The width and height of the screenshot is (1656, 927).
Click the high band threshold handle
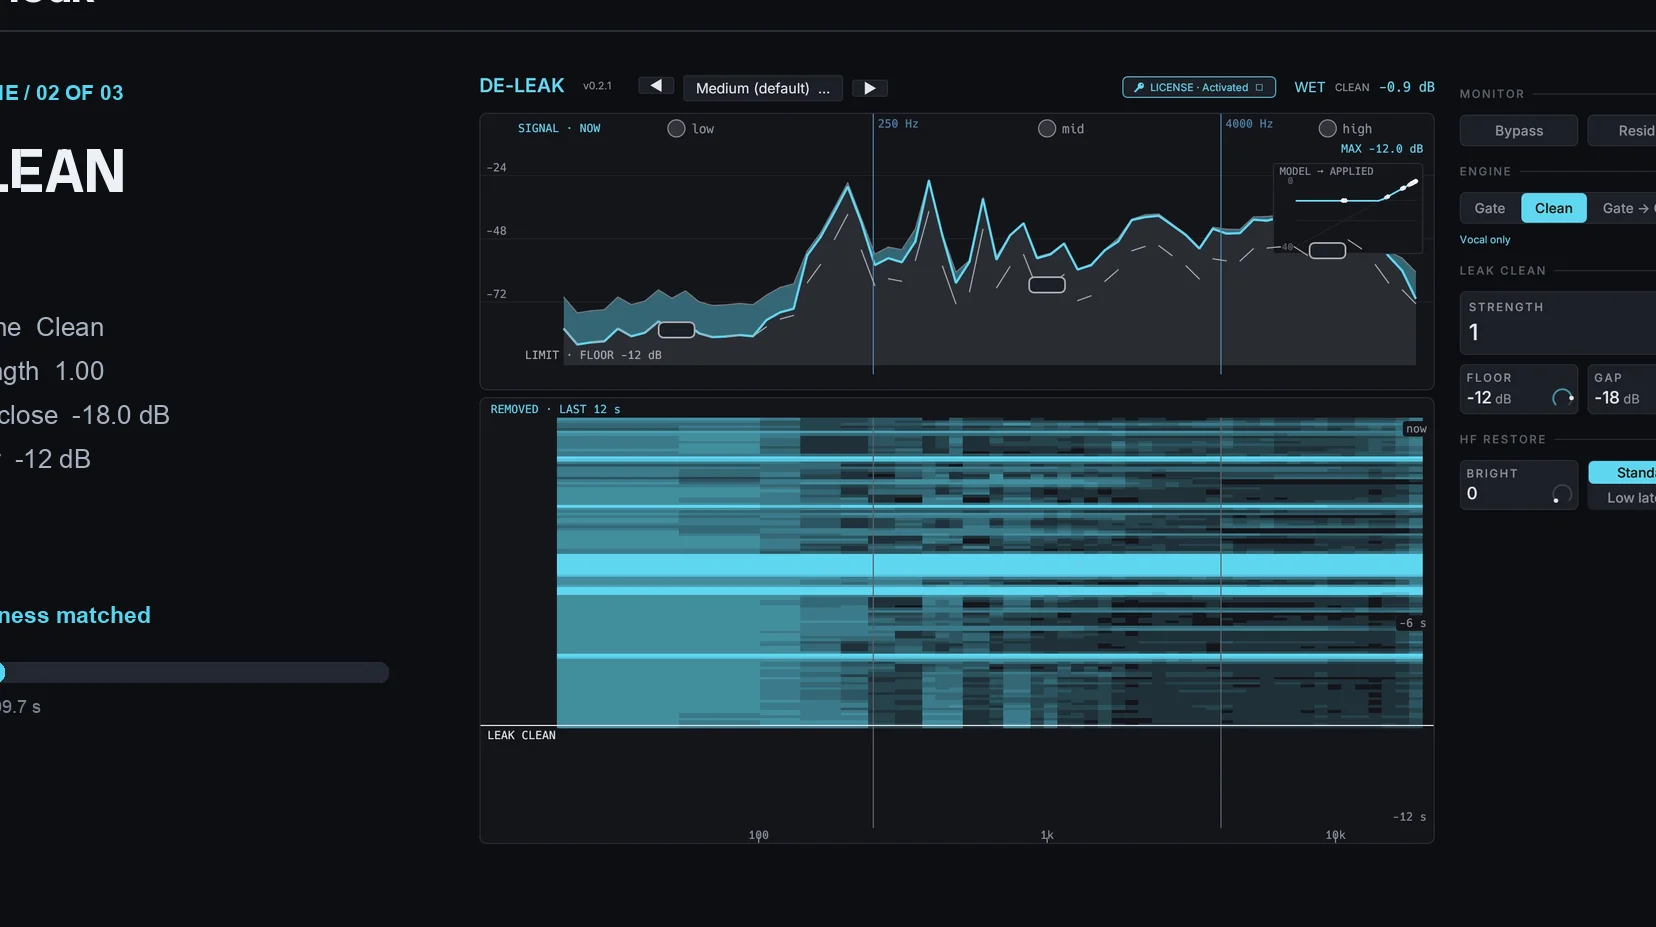point(1328,251)
